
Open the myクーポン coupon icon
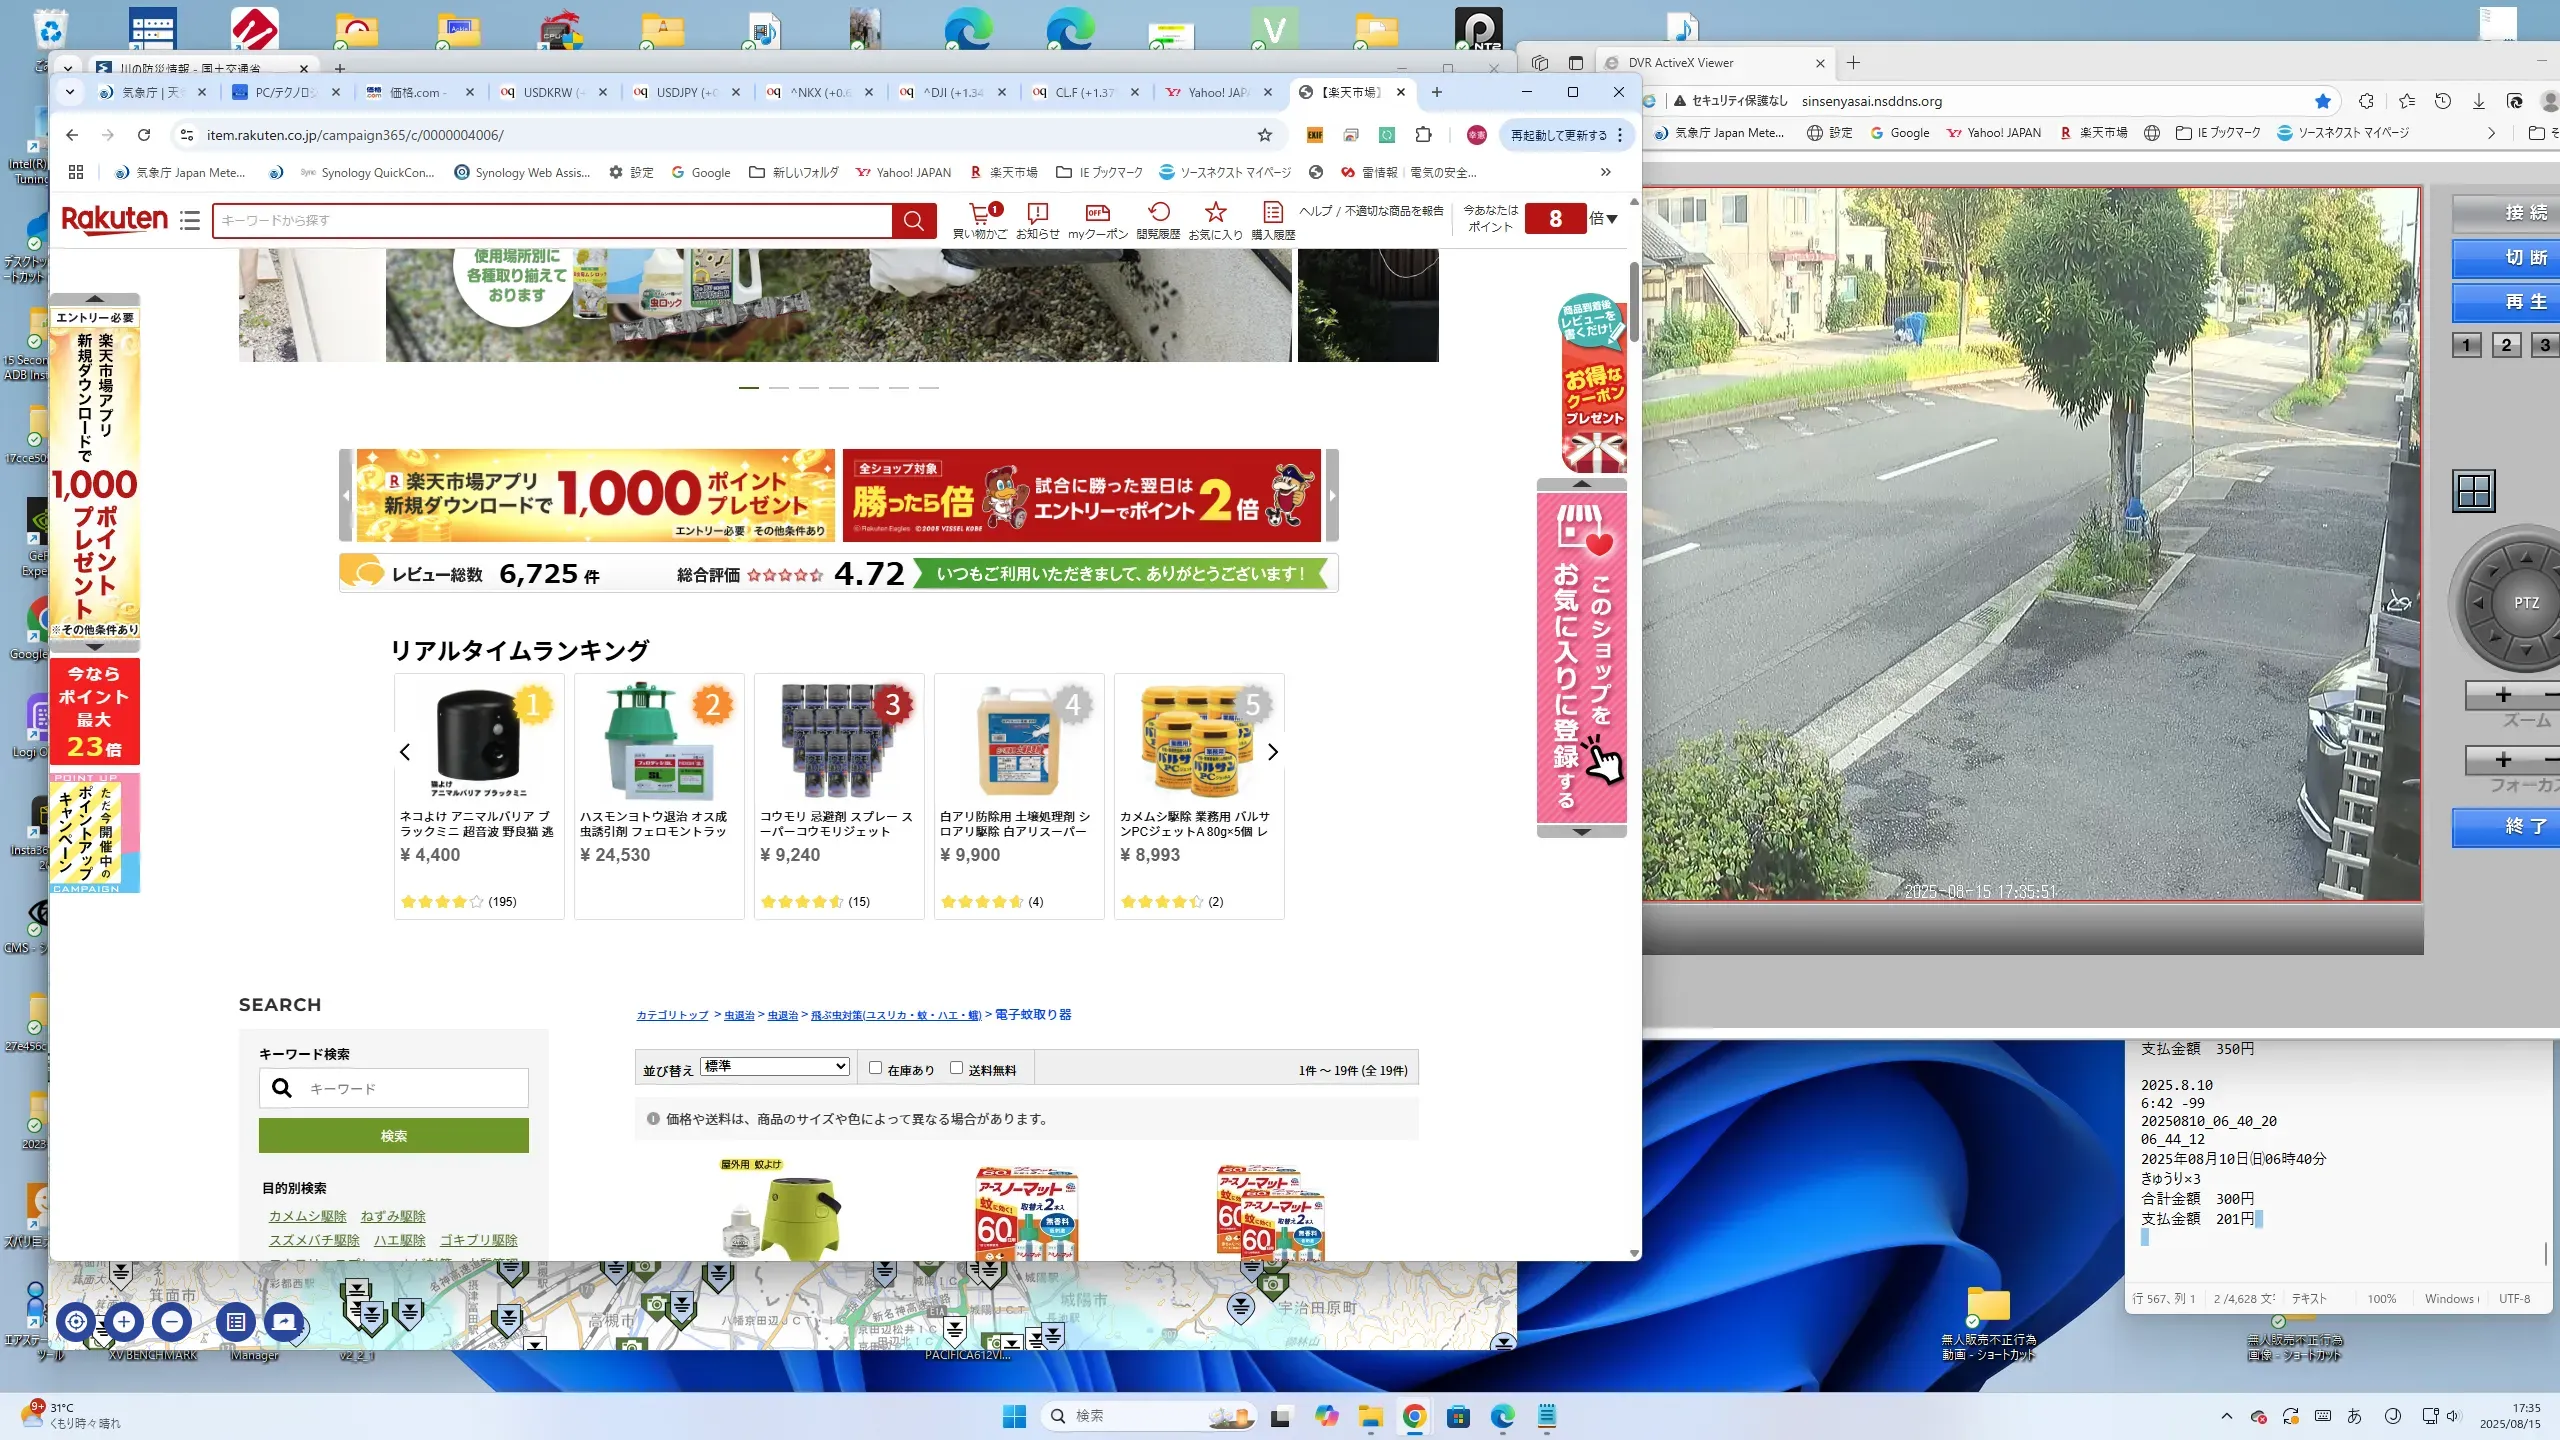pyautogui.click(x=1097, y=214)
